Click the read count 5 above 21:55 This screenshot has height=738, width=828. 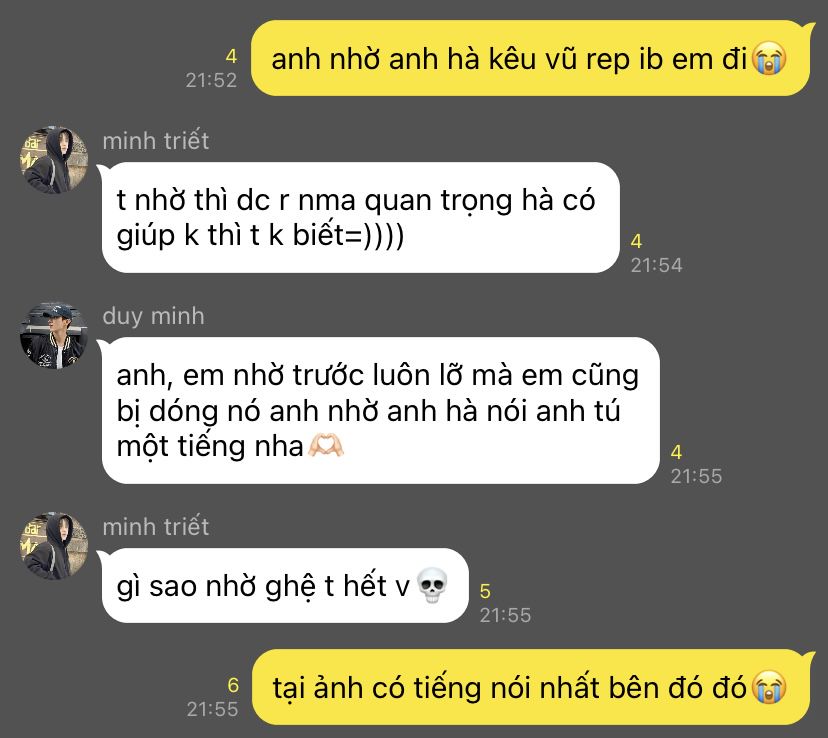(x=485, y=591)
